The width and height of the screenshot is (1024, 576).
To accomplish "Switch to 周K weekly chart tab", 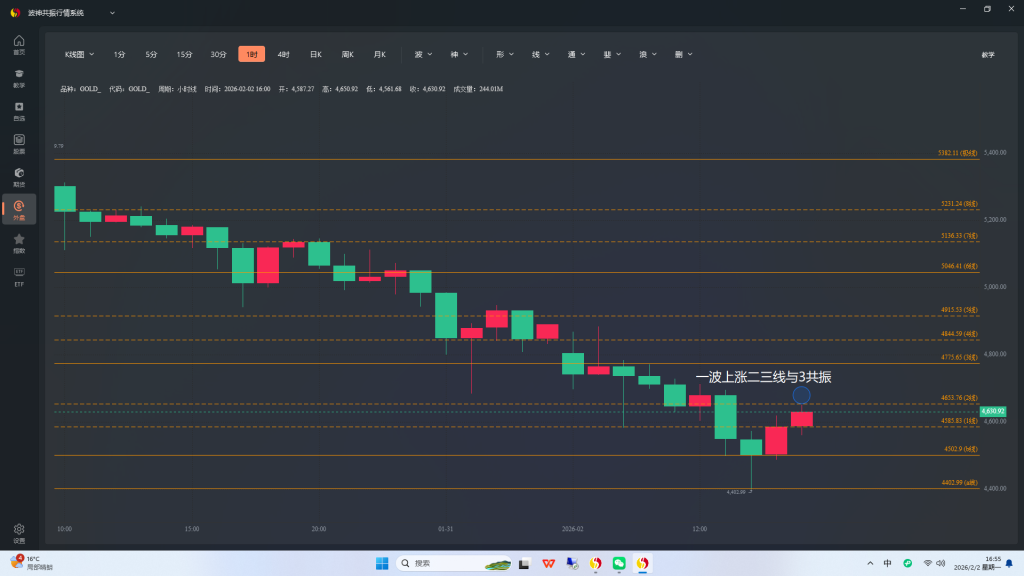I will (347, 54).
